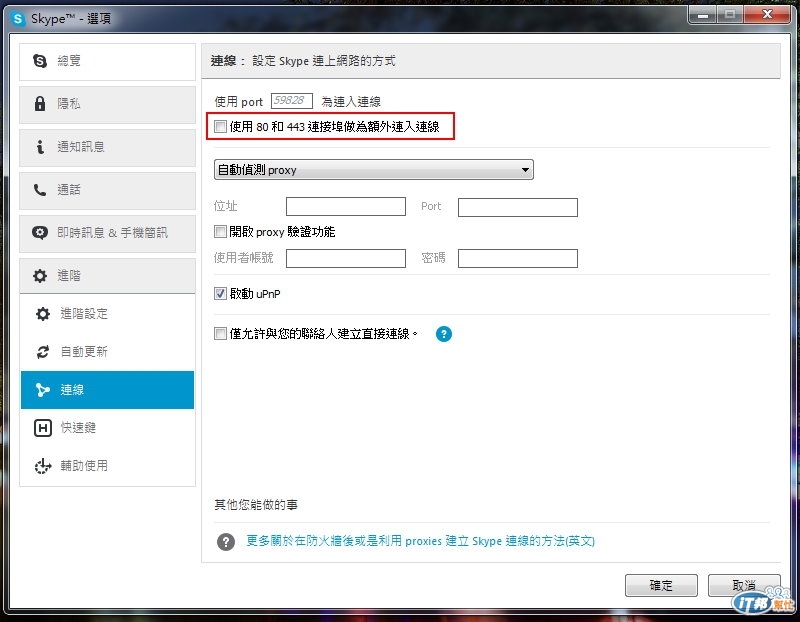
Task: Click the gear icon beside 進階
Action: [40, 276]
